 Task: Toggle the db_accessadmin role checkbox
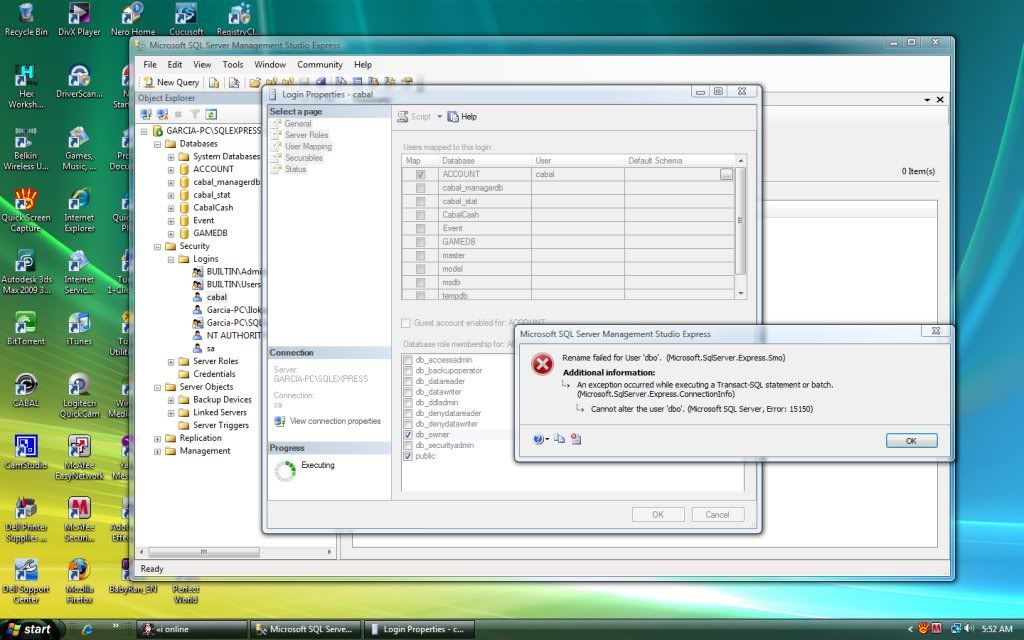(408, 360)
